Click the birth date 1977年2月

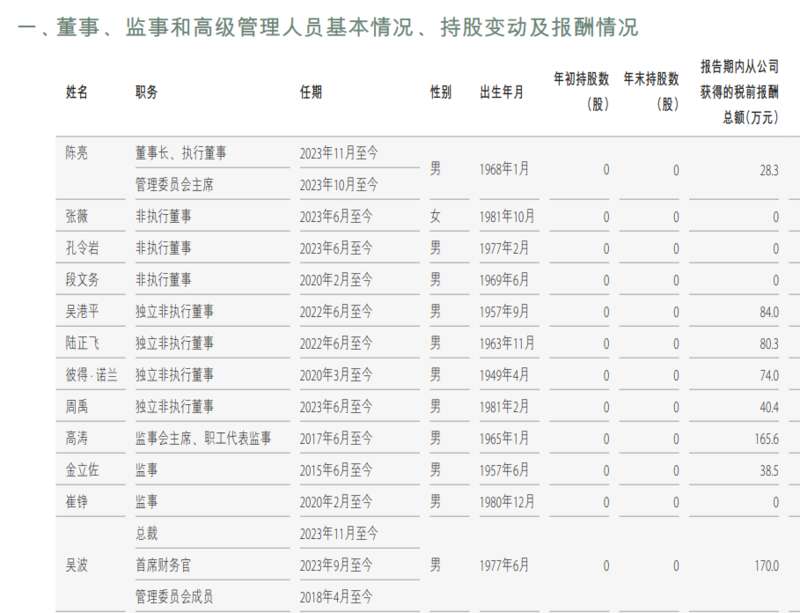504,248
